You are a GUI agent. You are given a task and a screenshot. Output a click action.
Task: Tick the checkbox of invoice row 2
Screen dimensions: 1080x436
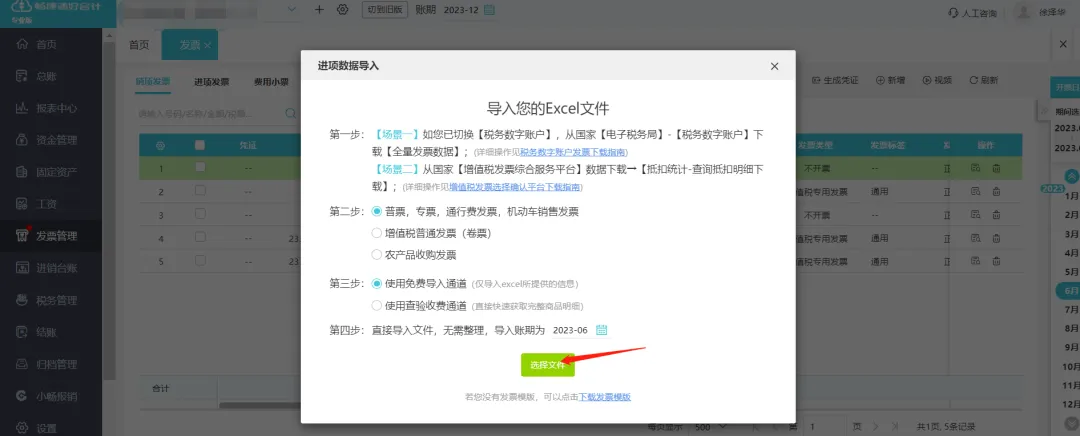point(200,191)
